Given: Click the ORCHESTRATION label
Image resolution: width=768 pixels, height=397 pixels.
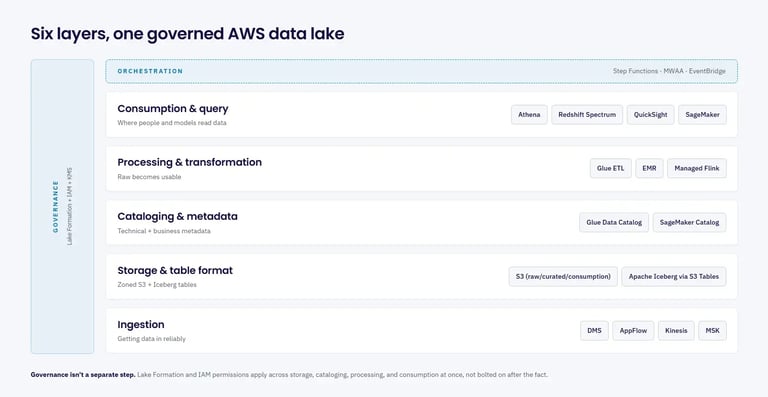Looking at the screenshot, I should pyautogui.click(x=150, y=71).
